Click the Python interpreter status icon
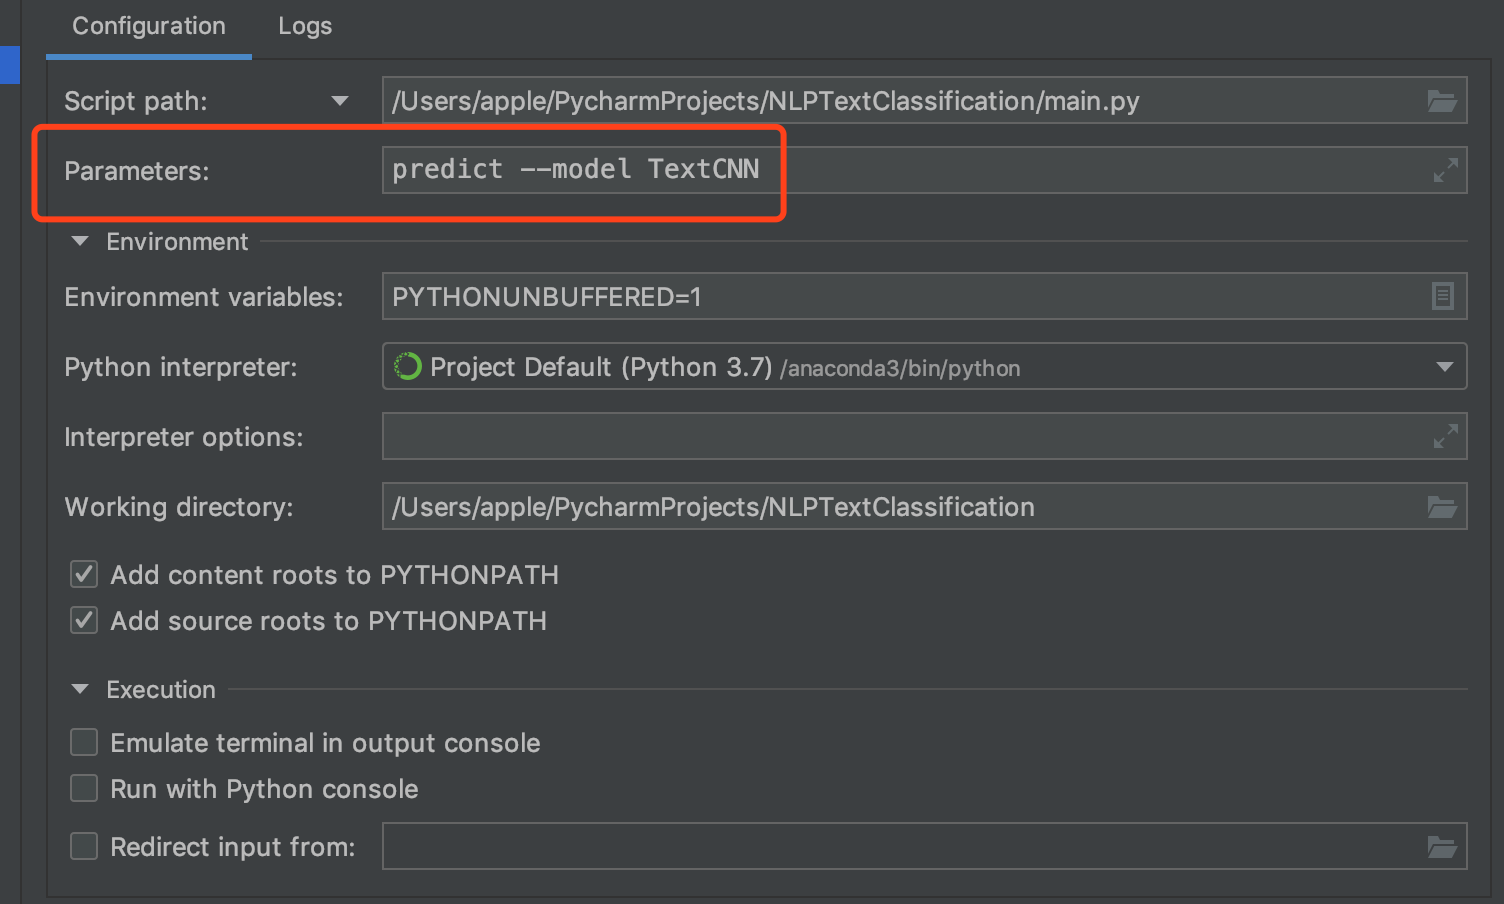Image resolution: width=1504 pixels, height=904 pixels. pos(407,366)
